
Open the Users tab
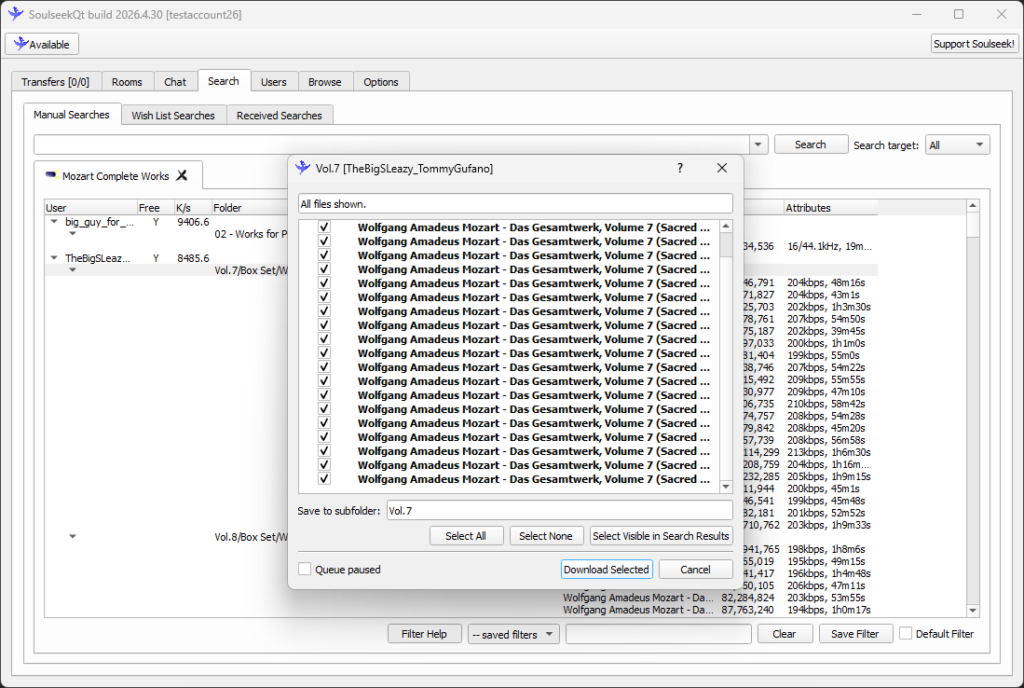coord(274,82)
